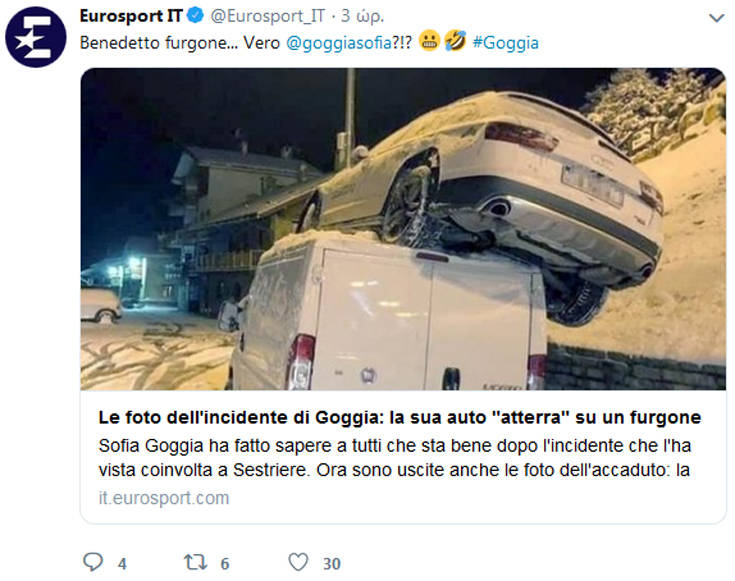Screen dimensions: 735x581
Task: Open the reply speech bubble icon
Action: coord(93,562)
